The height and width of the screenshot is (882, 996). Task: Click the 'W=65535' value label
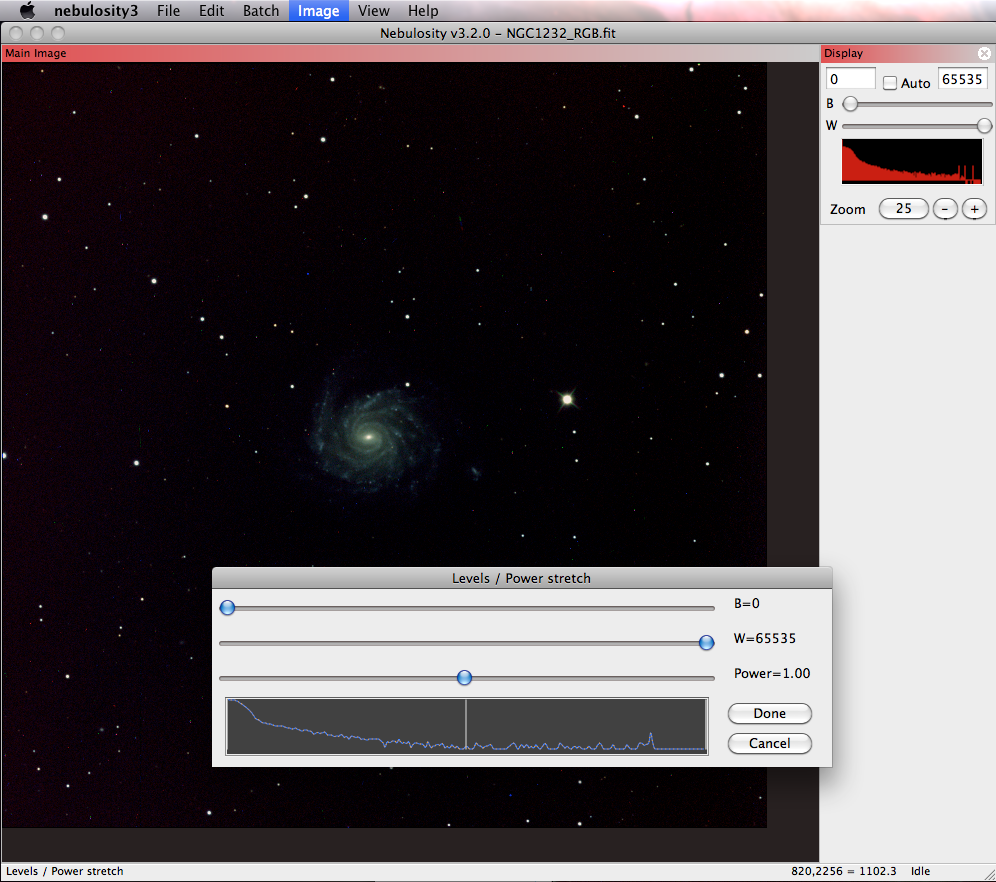[765, 639]
